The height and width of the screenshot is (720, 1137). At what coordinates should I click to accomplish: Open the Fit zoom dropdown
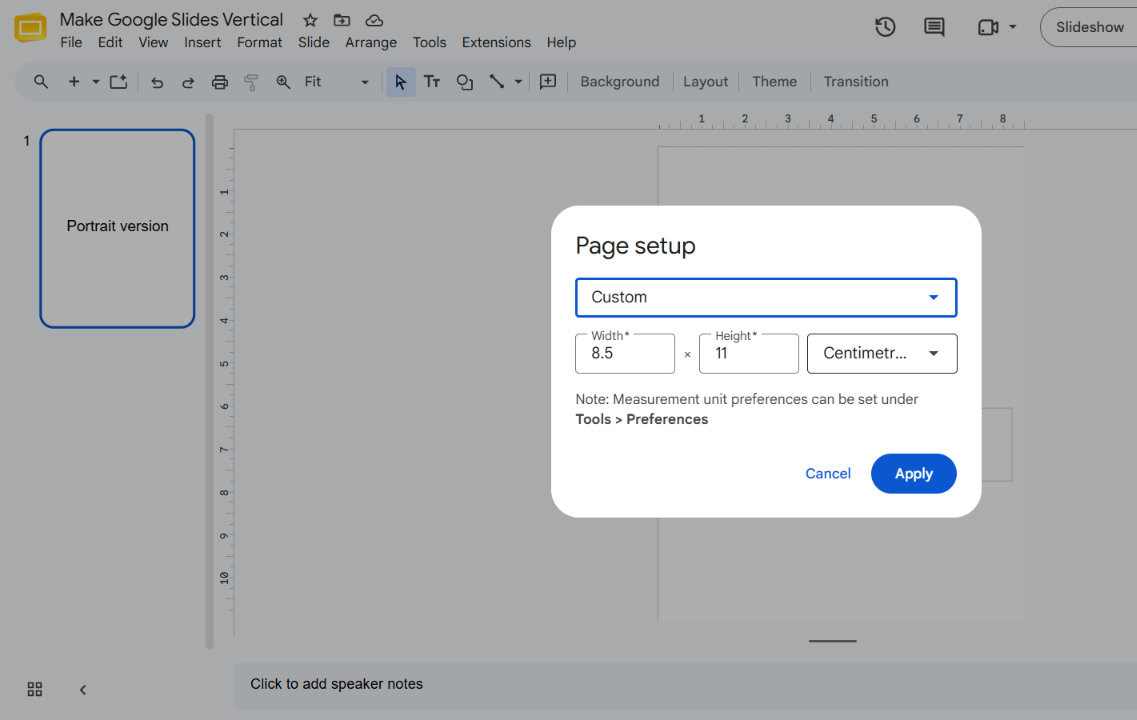click(336, 82)
